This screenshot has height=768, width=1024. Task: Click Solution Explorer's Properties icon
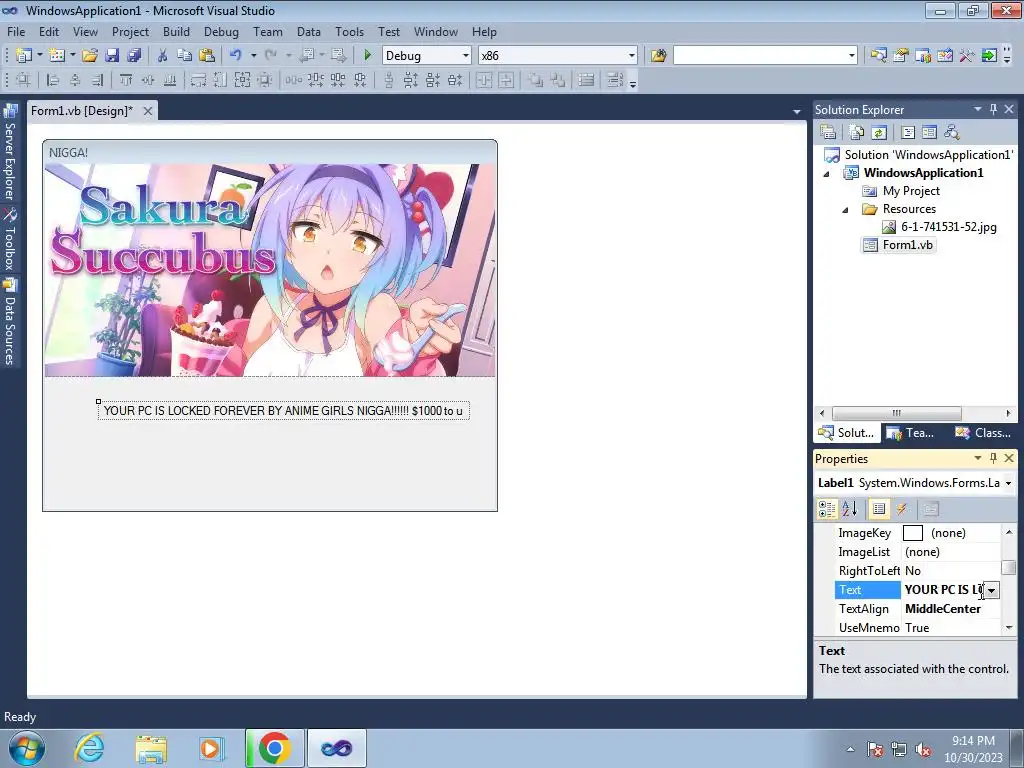coord(828,133)
